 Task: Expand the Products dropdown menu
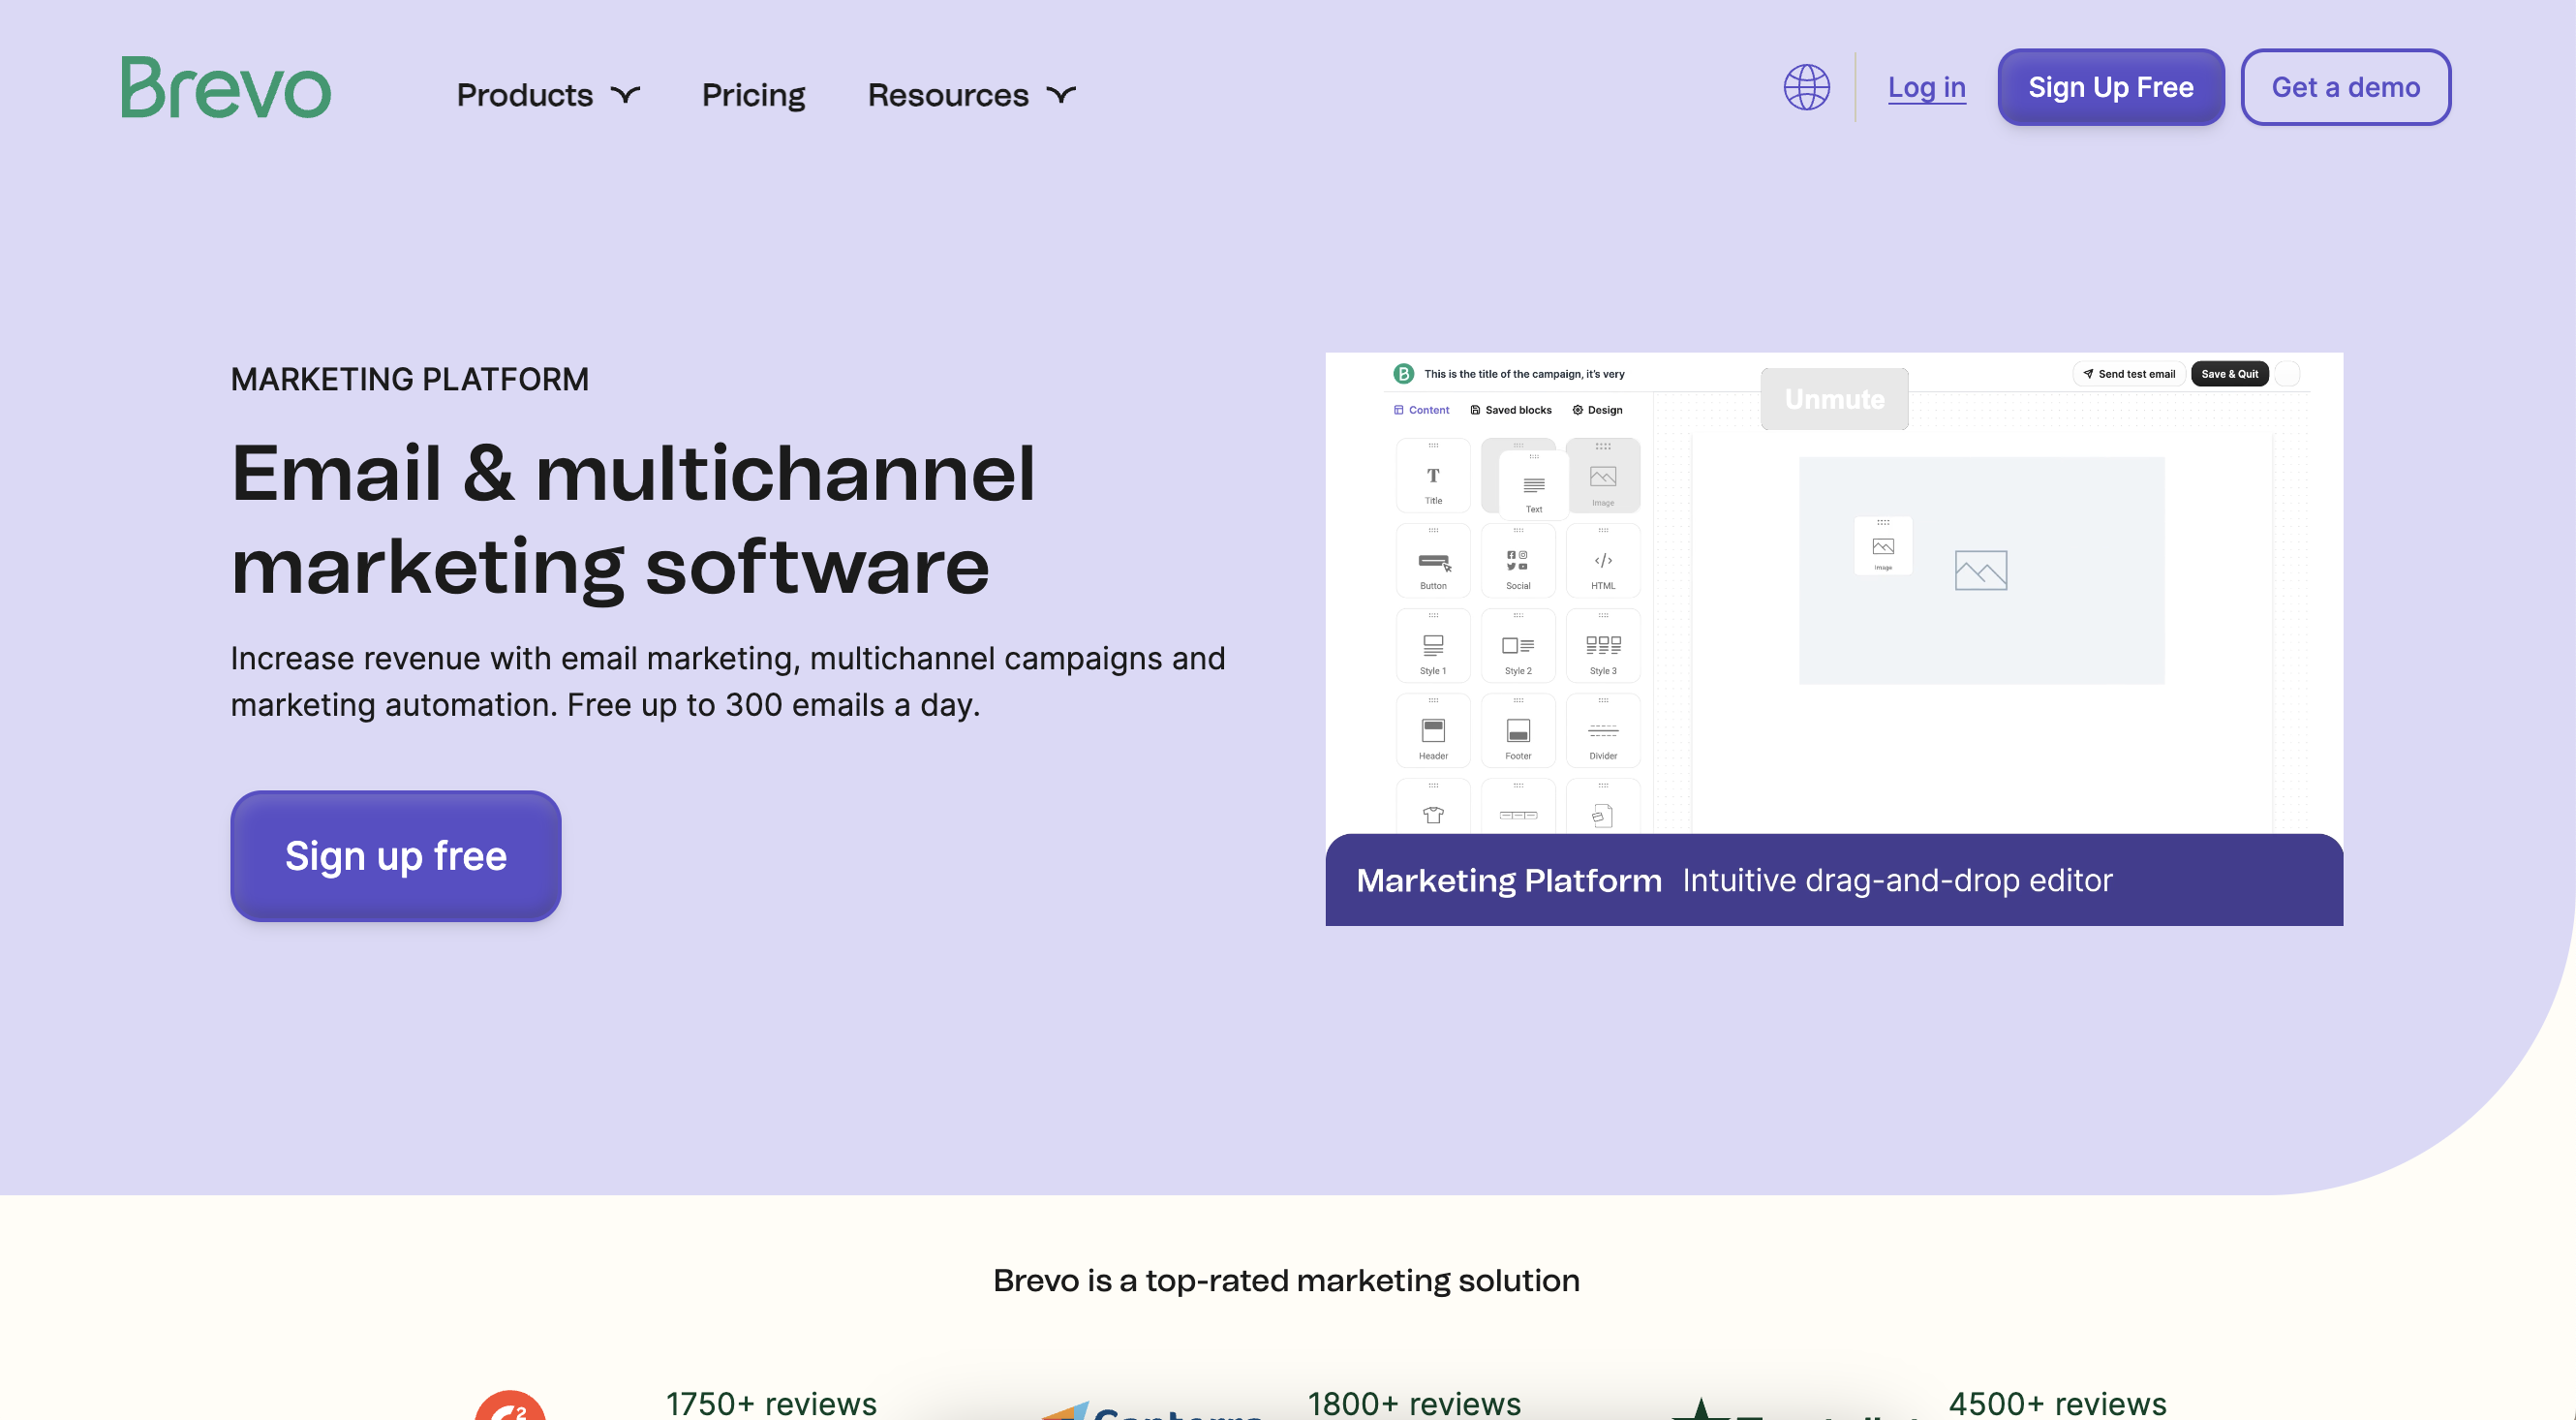(x=547, y=95)
